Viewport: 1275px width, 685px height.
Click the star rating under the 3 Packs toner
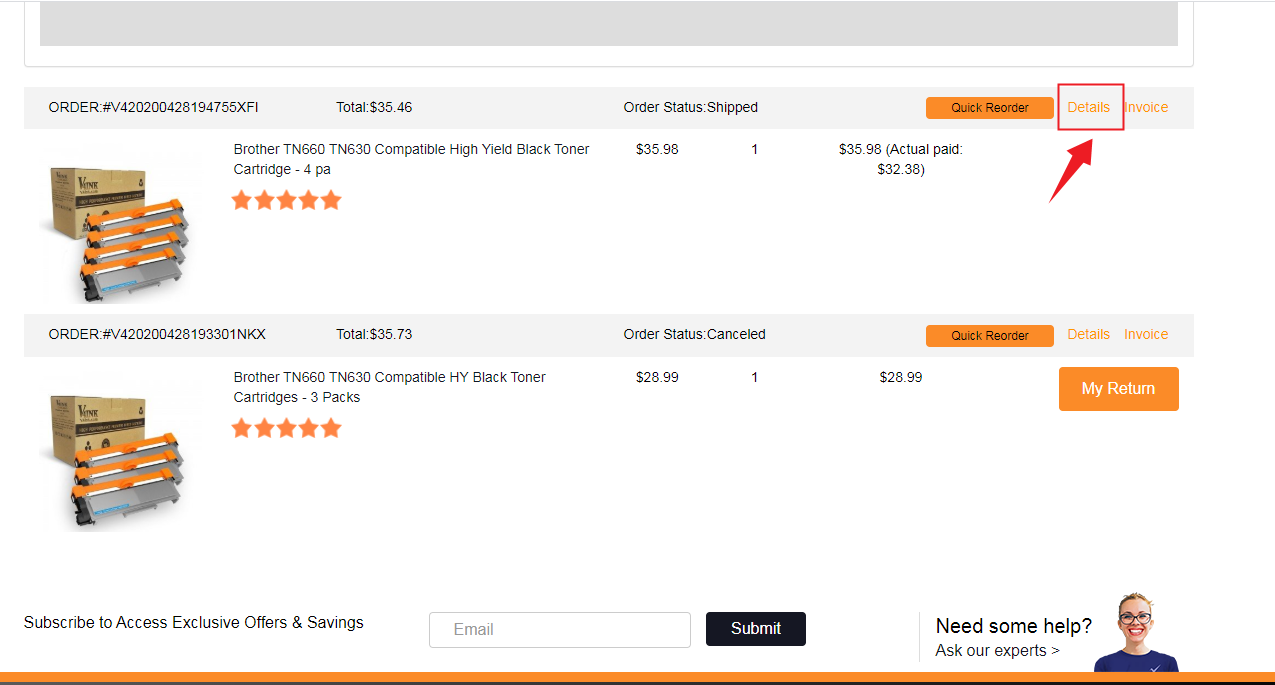click(287, 428)
